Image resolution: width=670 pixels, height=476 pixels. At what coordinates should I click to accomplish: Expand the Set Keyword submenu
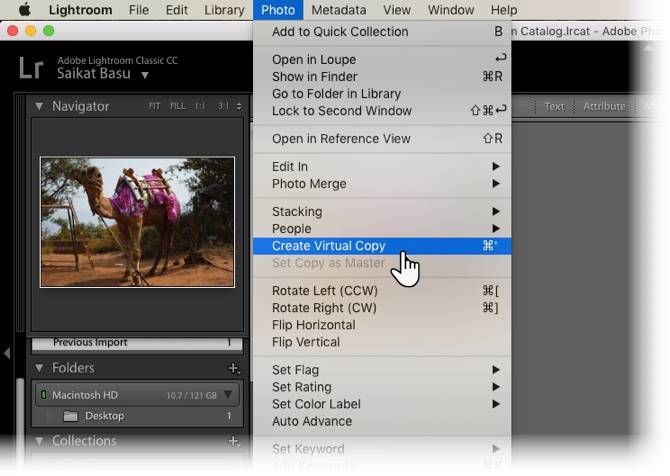coord(382,449)
